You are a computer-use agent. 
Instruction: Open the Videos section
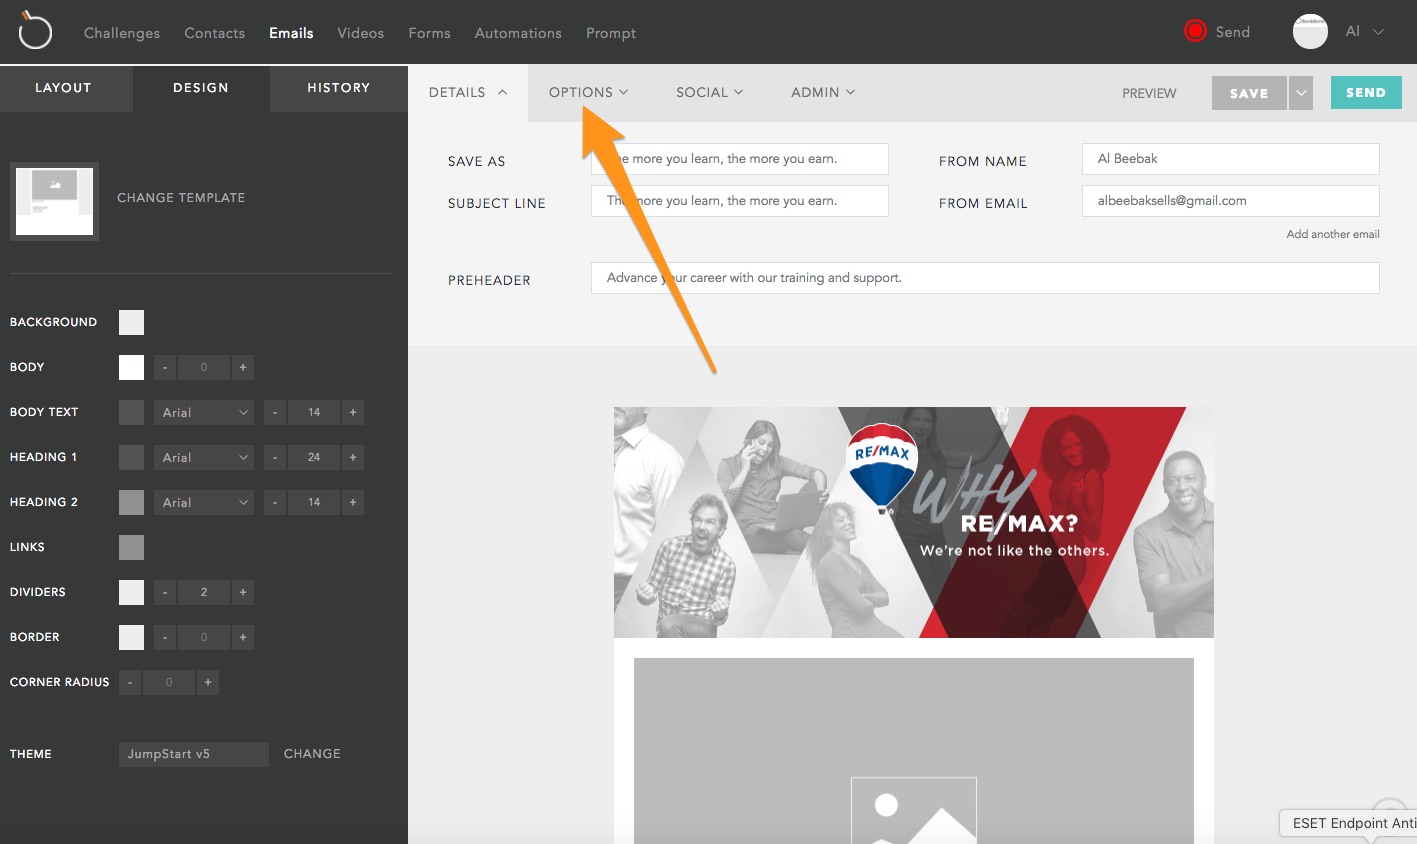point(361,33)
